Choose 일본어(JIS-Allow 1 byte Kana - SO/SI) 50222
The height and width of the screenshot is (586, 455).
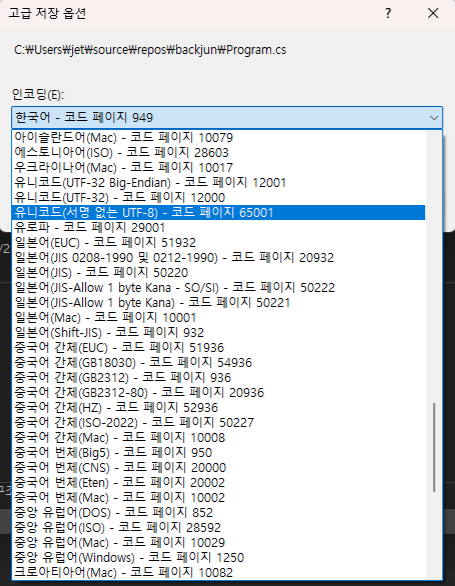click(x=218, y=287)
